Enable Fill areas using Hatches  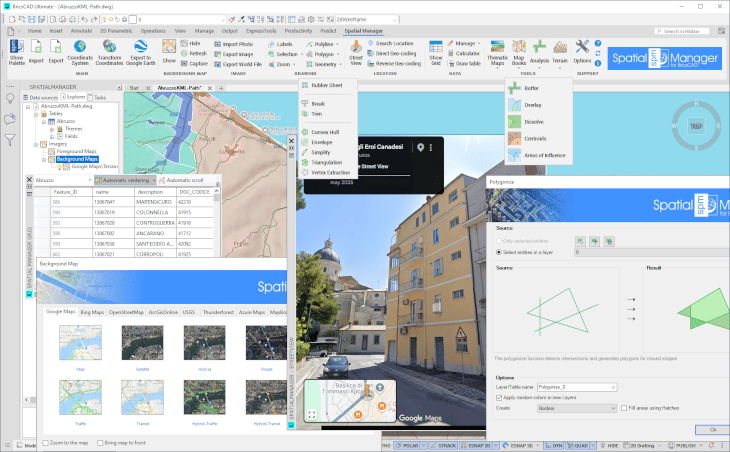(x=624, y=408)
